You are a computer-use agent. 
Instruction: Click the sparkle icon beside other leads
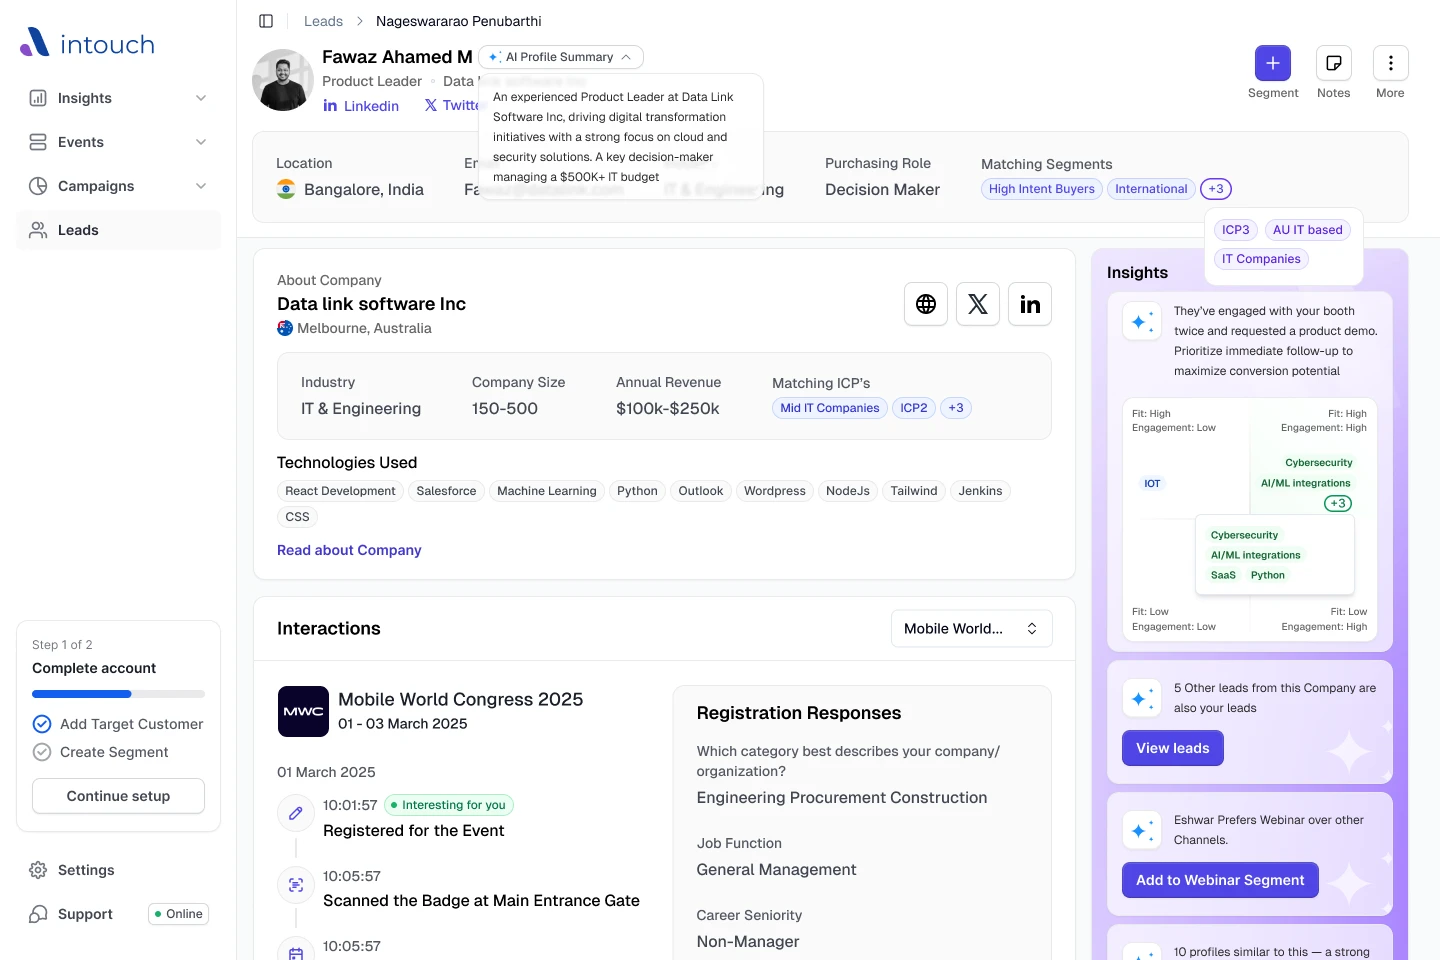coord(1141,698)
